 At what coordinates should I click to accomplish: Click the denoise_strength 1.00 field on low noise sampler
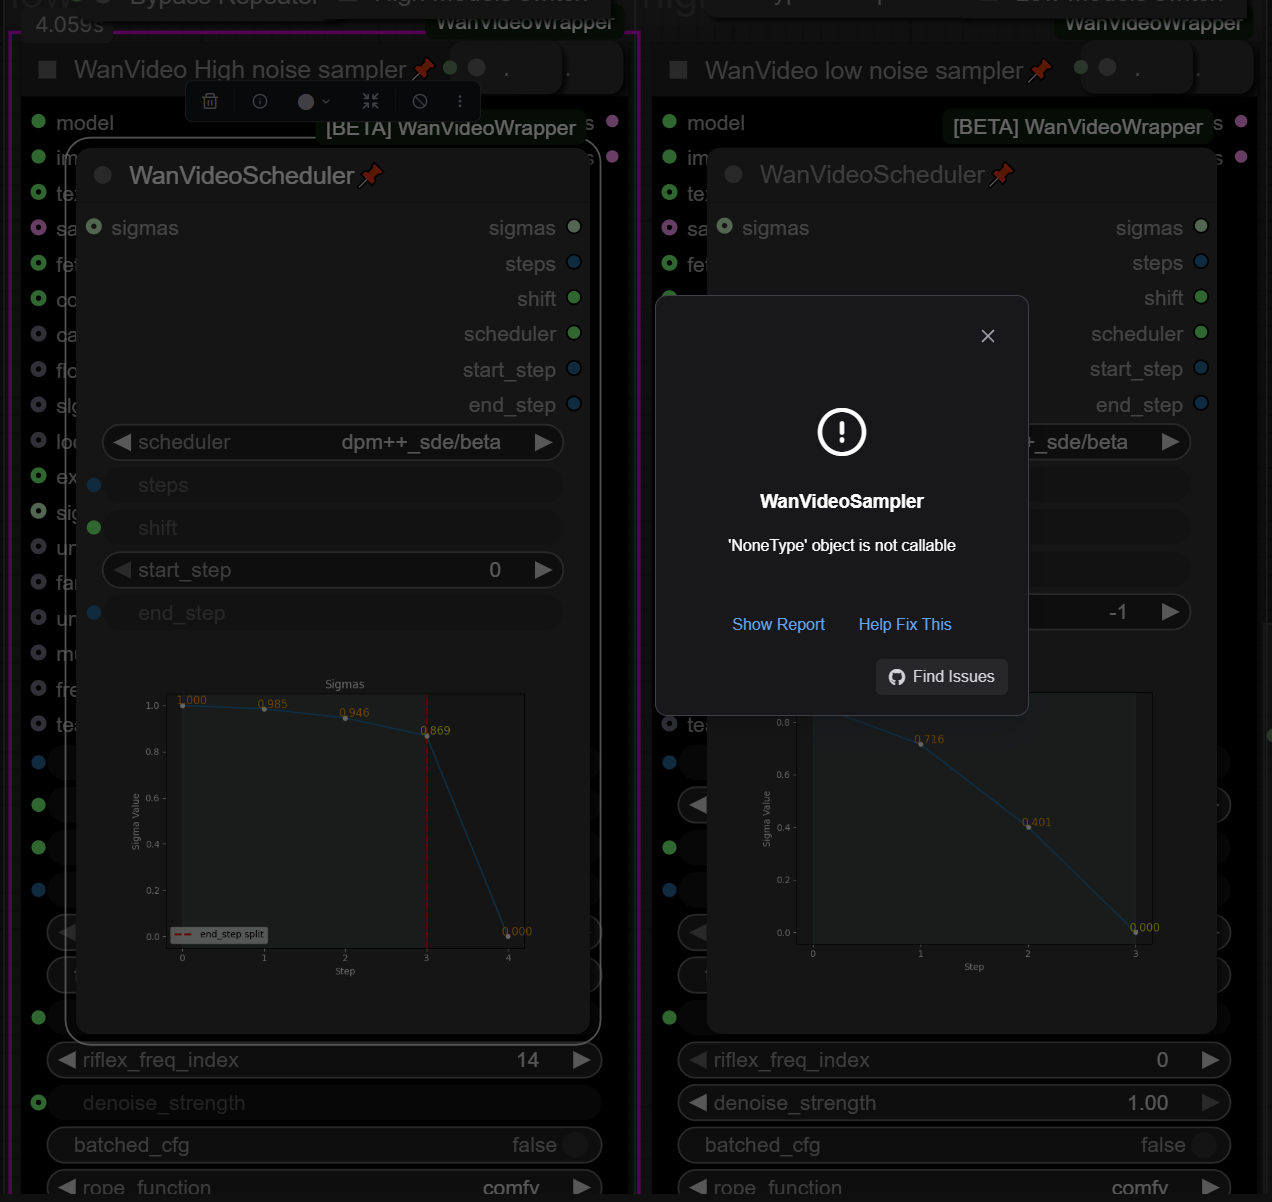954,1103
